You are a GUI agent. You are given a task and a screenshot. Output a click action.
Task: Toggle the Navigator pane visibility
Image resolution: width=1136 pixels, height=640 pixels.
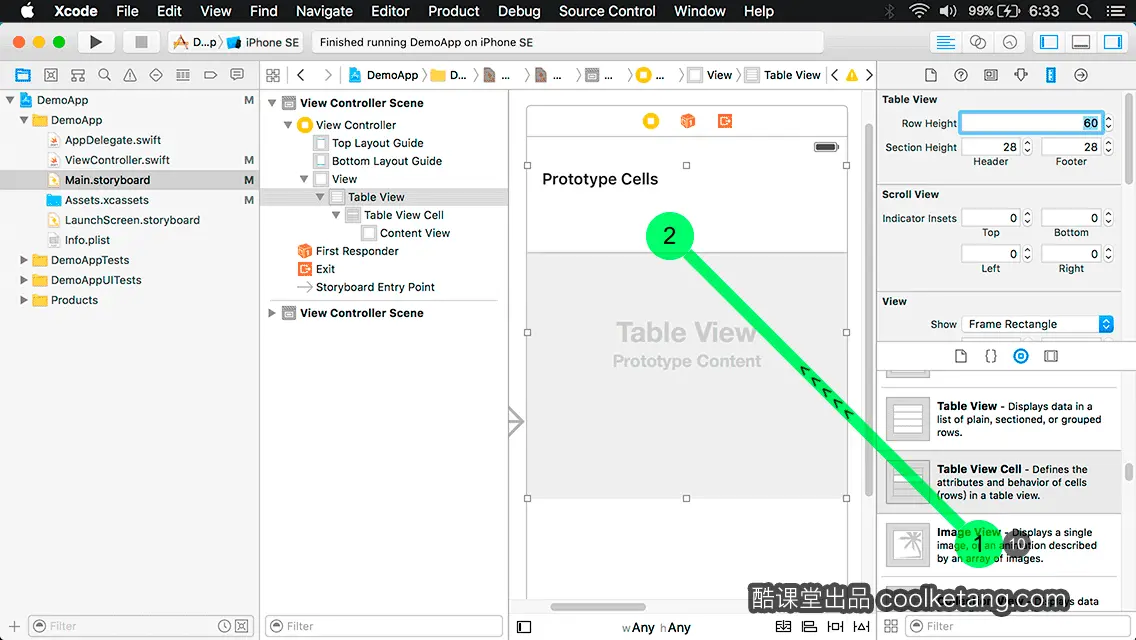[1048, 42]
